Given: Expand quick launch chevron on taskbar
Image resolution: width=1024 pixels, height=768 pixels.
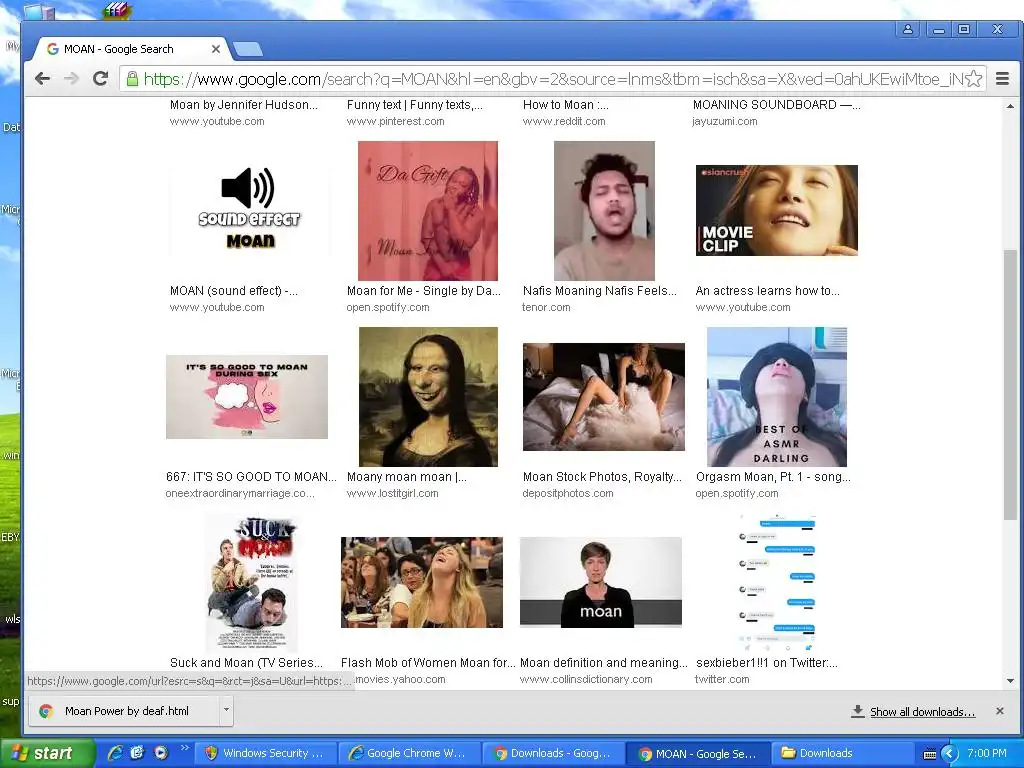Looking at the screenshot, I should click(184, 748).
